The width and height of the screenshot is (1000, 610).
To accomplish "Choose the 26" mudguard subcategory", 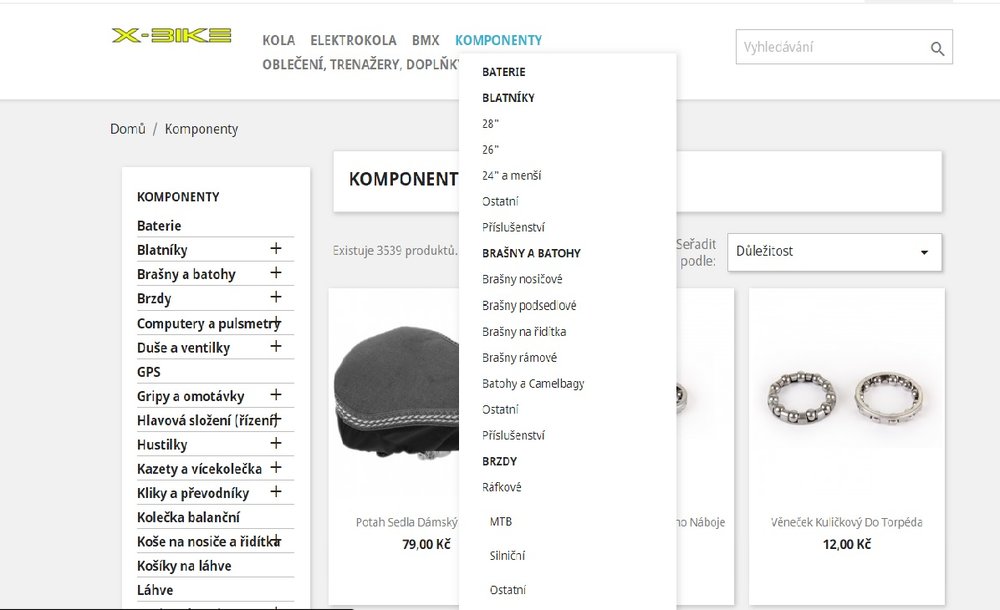I will coord(490,150).
